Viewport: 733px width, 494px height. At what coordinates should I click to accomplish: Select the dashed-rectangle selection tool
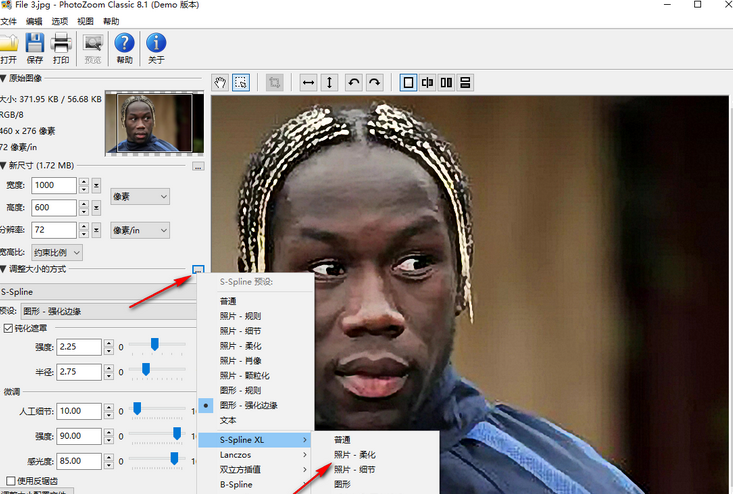(x=241, y=82)
